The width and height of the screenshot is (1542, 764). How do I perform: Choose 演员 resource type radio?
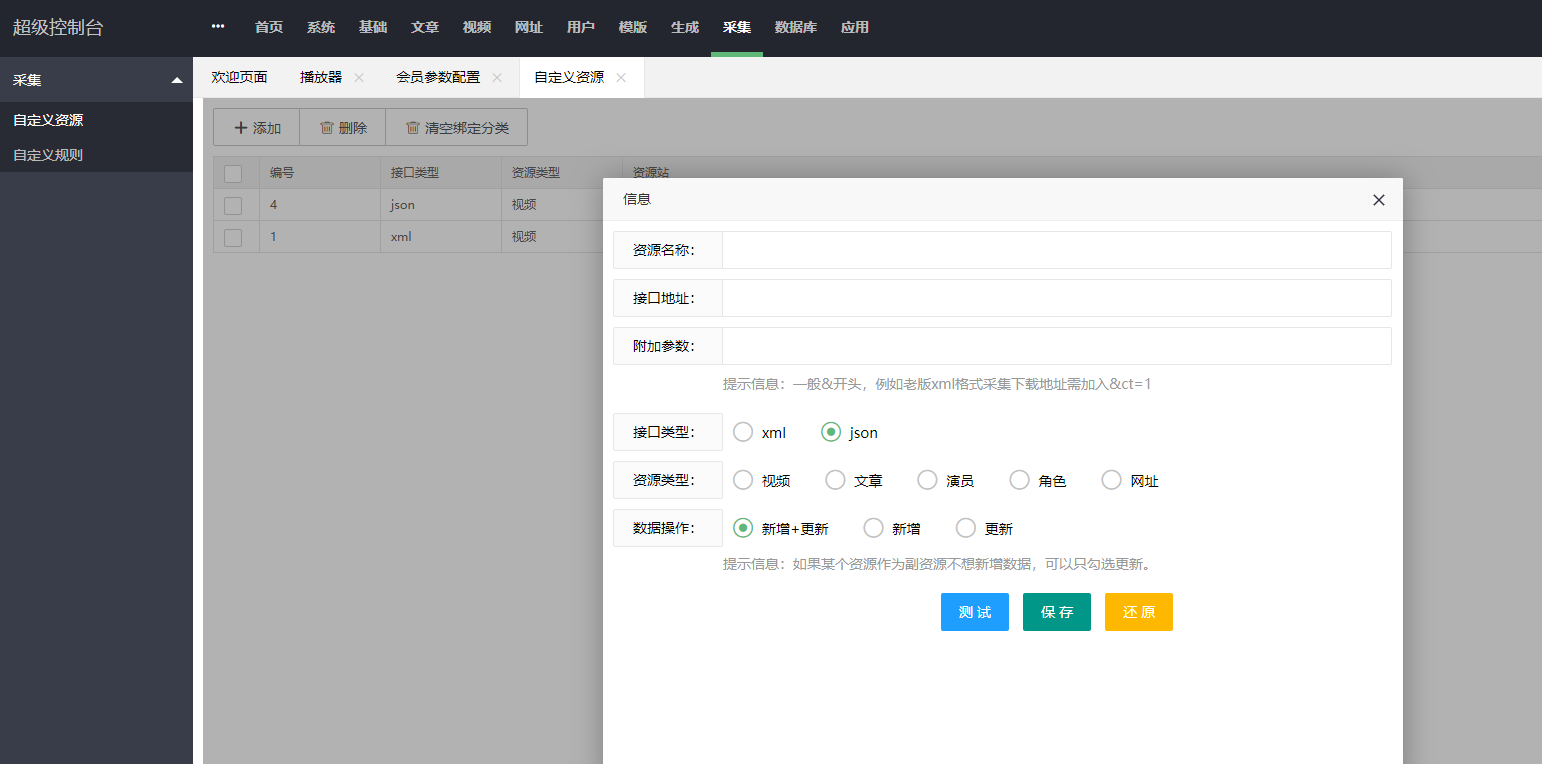pos(927,480)
